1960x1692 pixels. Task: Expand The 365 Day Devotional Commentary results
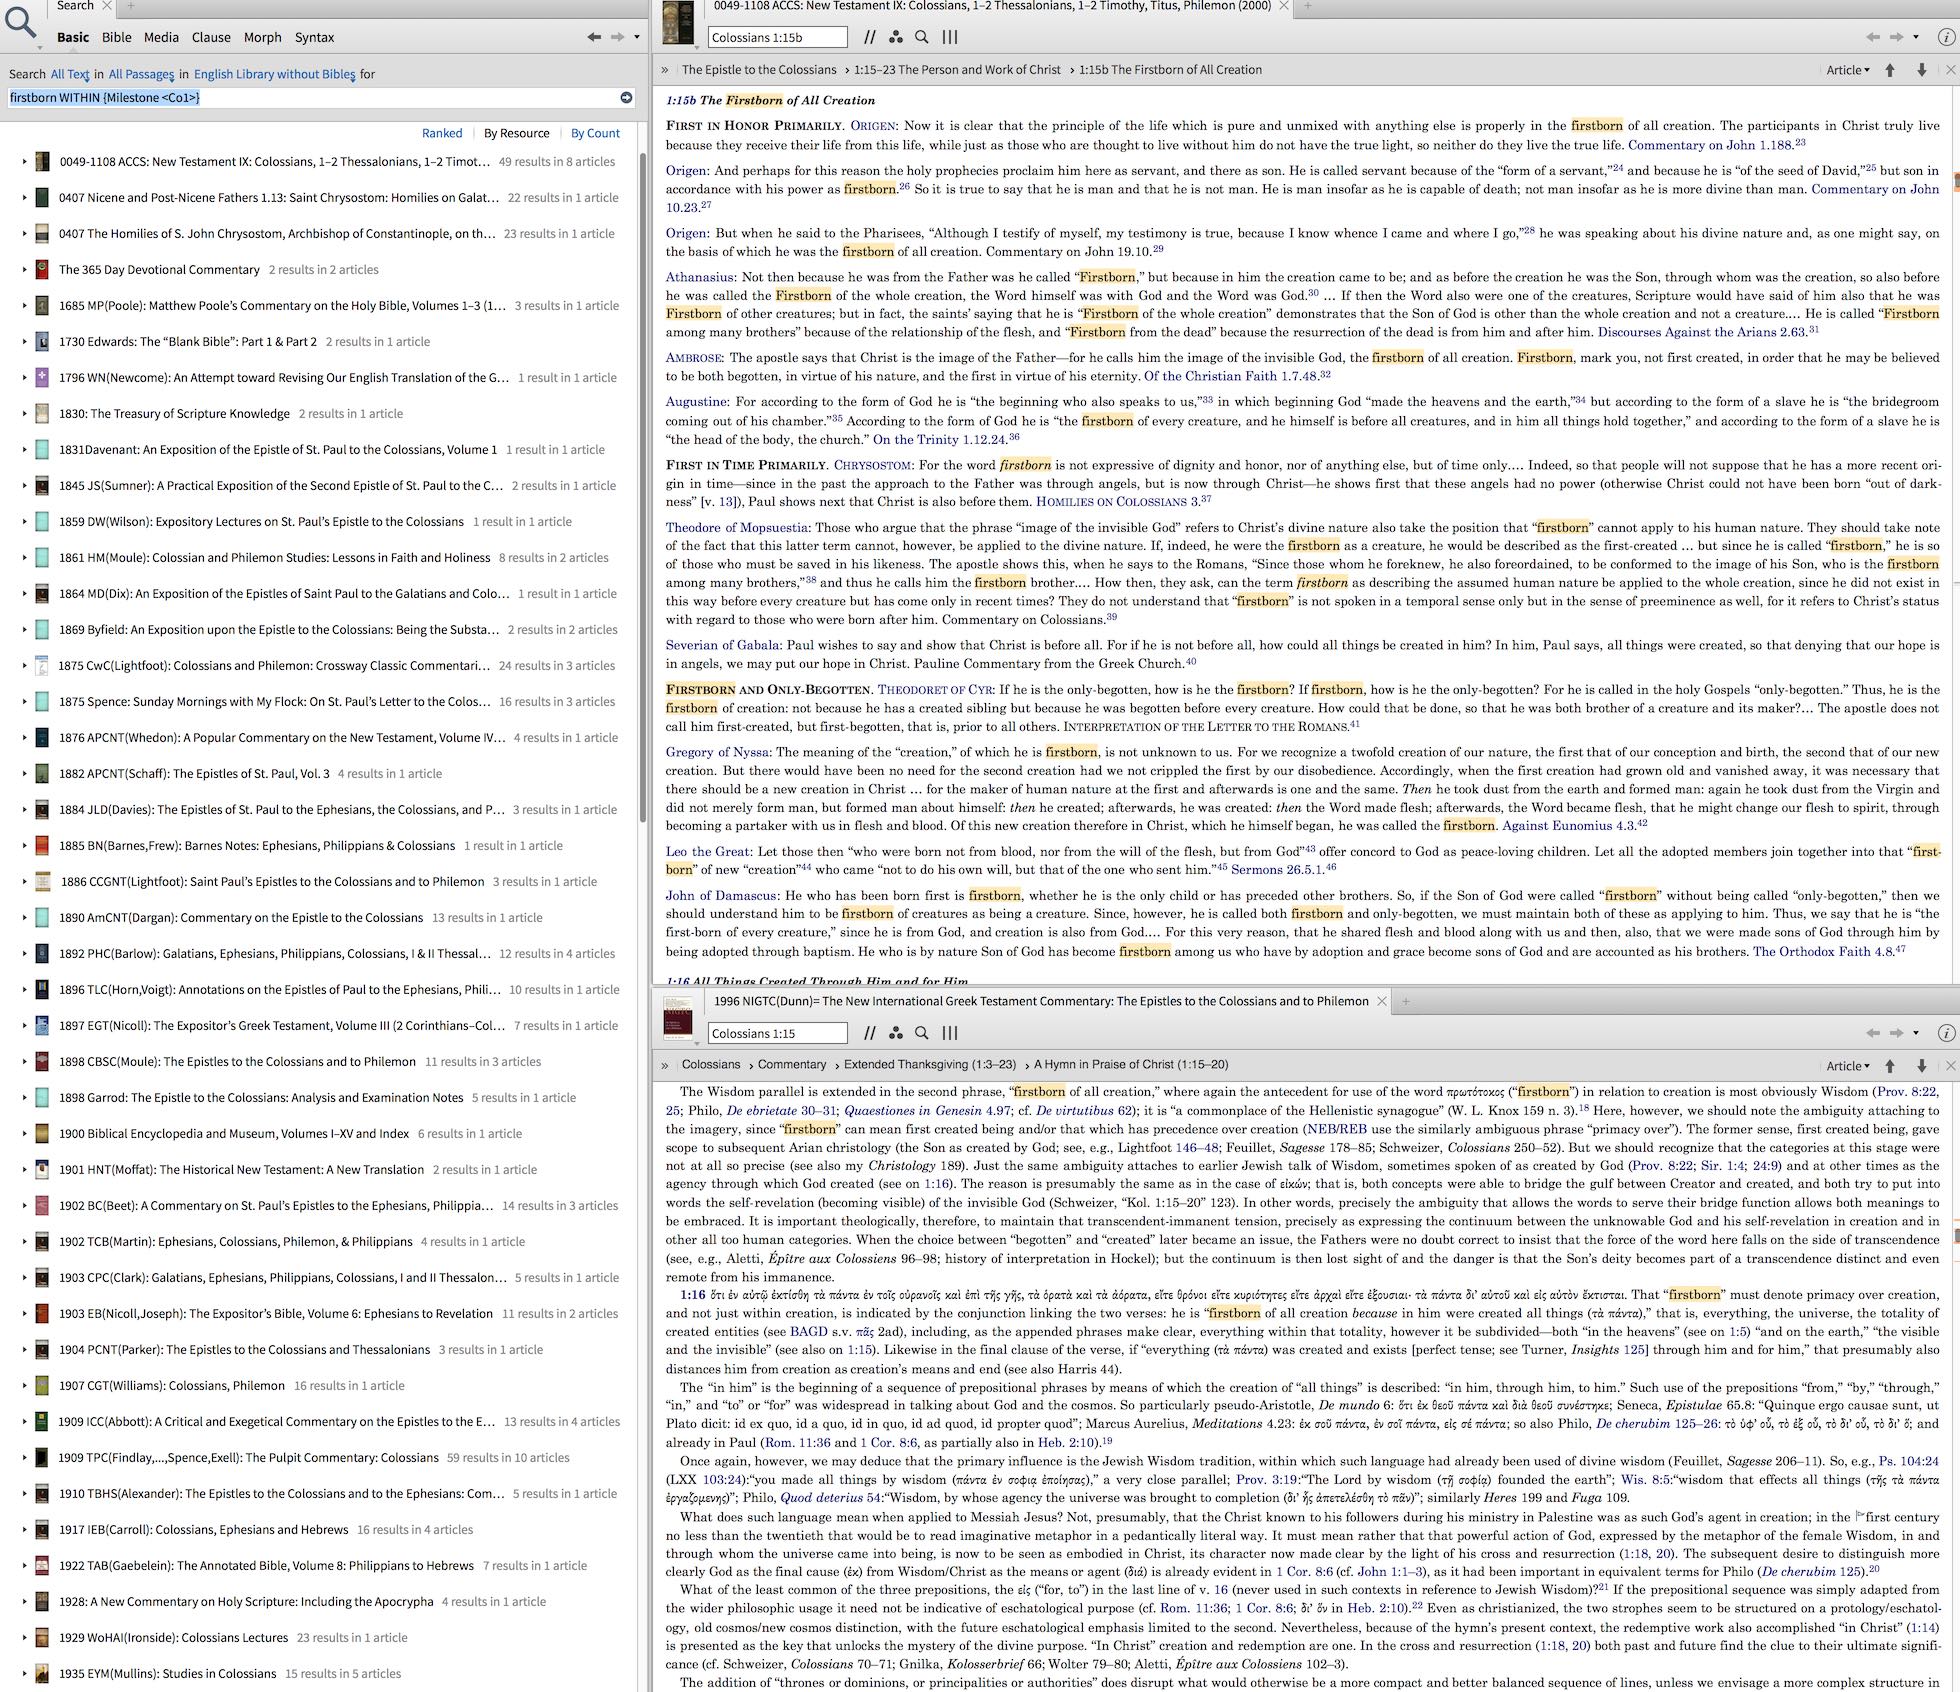24,269
